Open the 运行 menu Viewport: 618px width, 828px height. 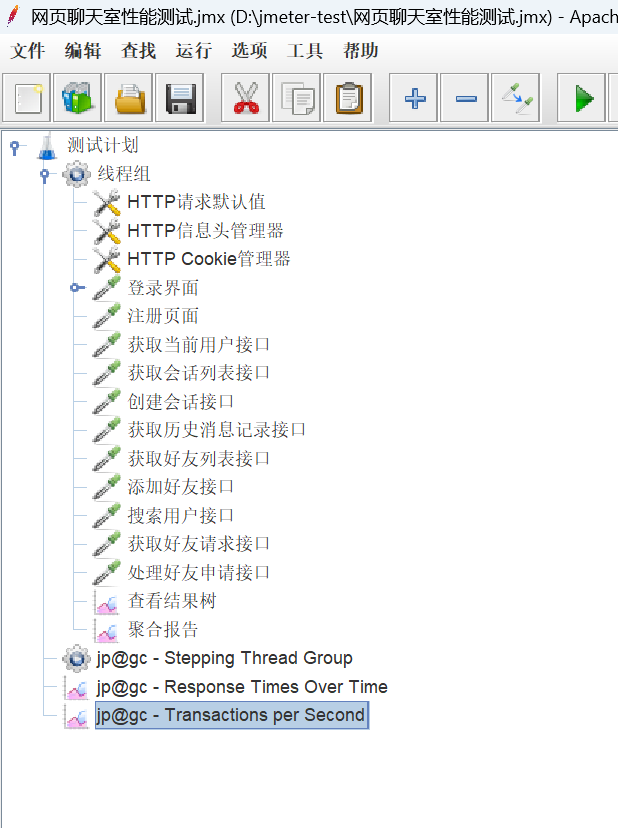pos(194,51)
